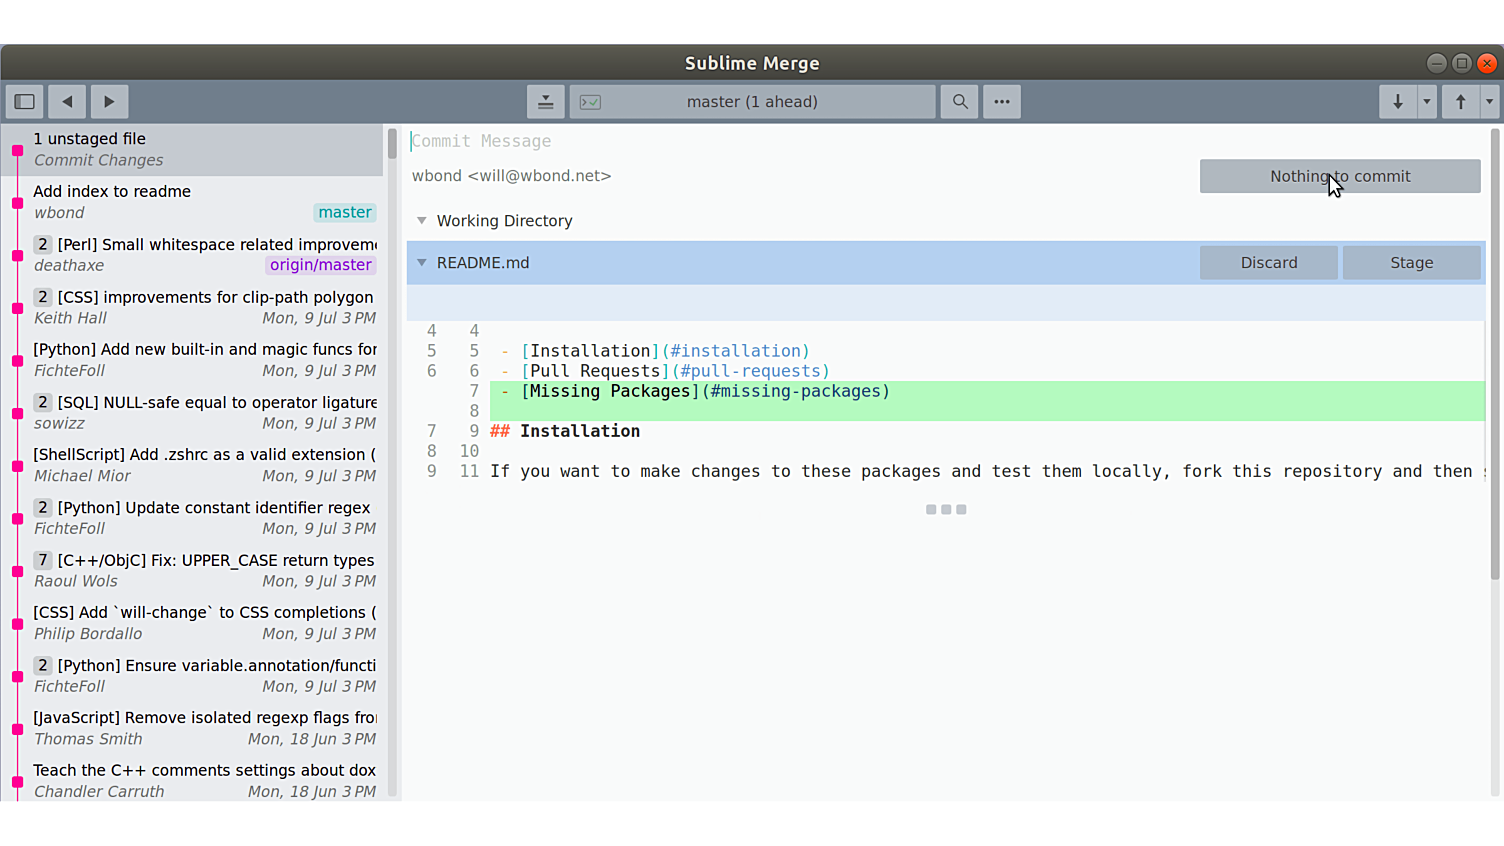Collapse the Working Directory section
Image resolution: width=1504 pixels, height=846 pixels.
(421, 220)
